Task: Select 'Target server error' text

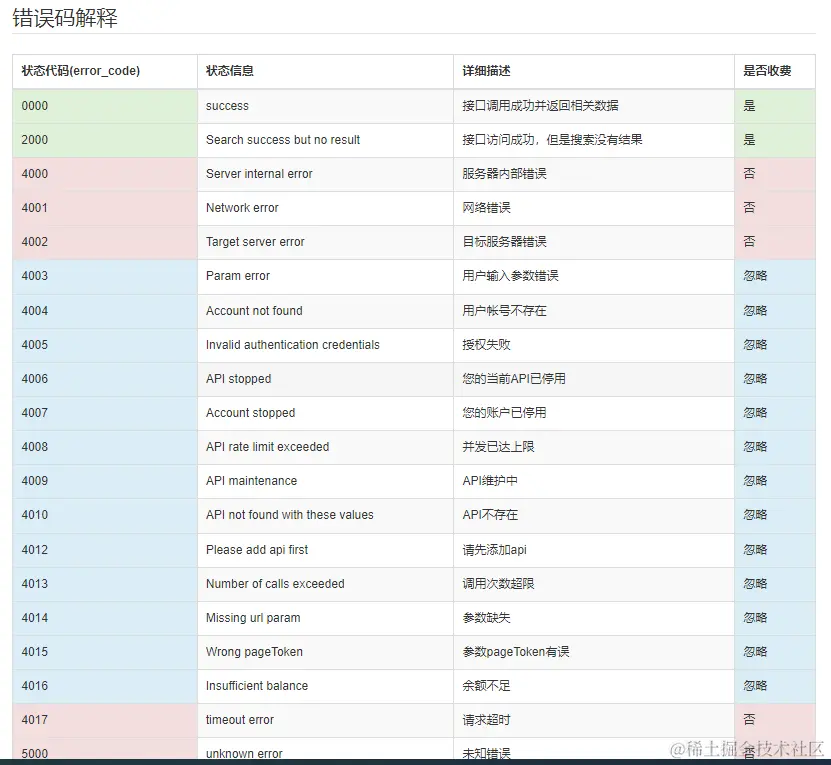Action: tap(255, 242)
